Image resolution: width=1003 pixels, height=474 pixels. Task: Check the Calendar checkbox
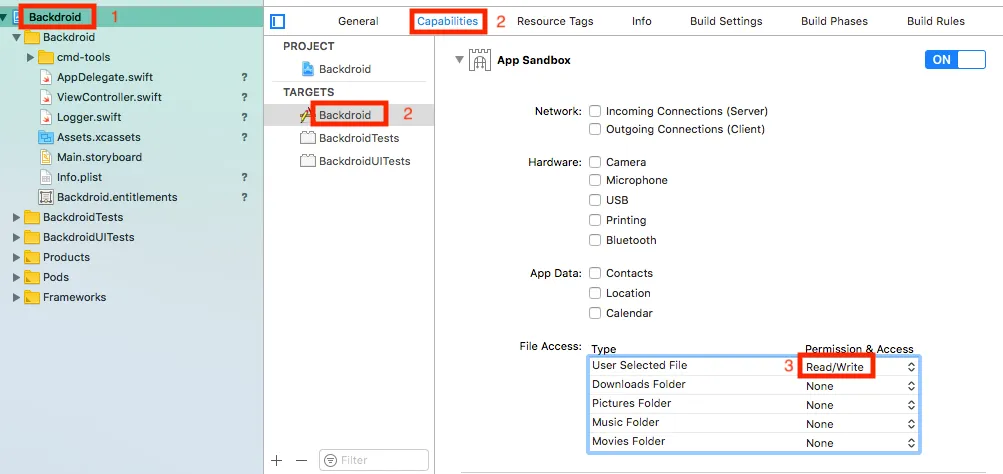(595, 313)
